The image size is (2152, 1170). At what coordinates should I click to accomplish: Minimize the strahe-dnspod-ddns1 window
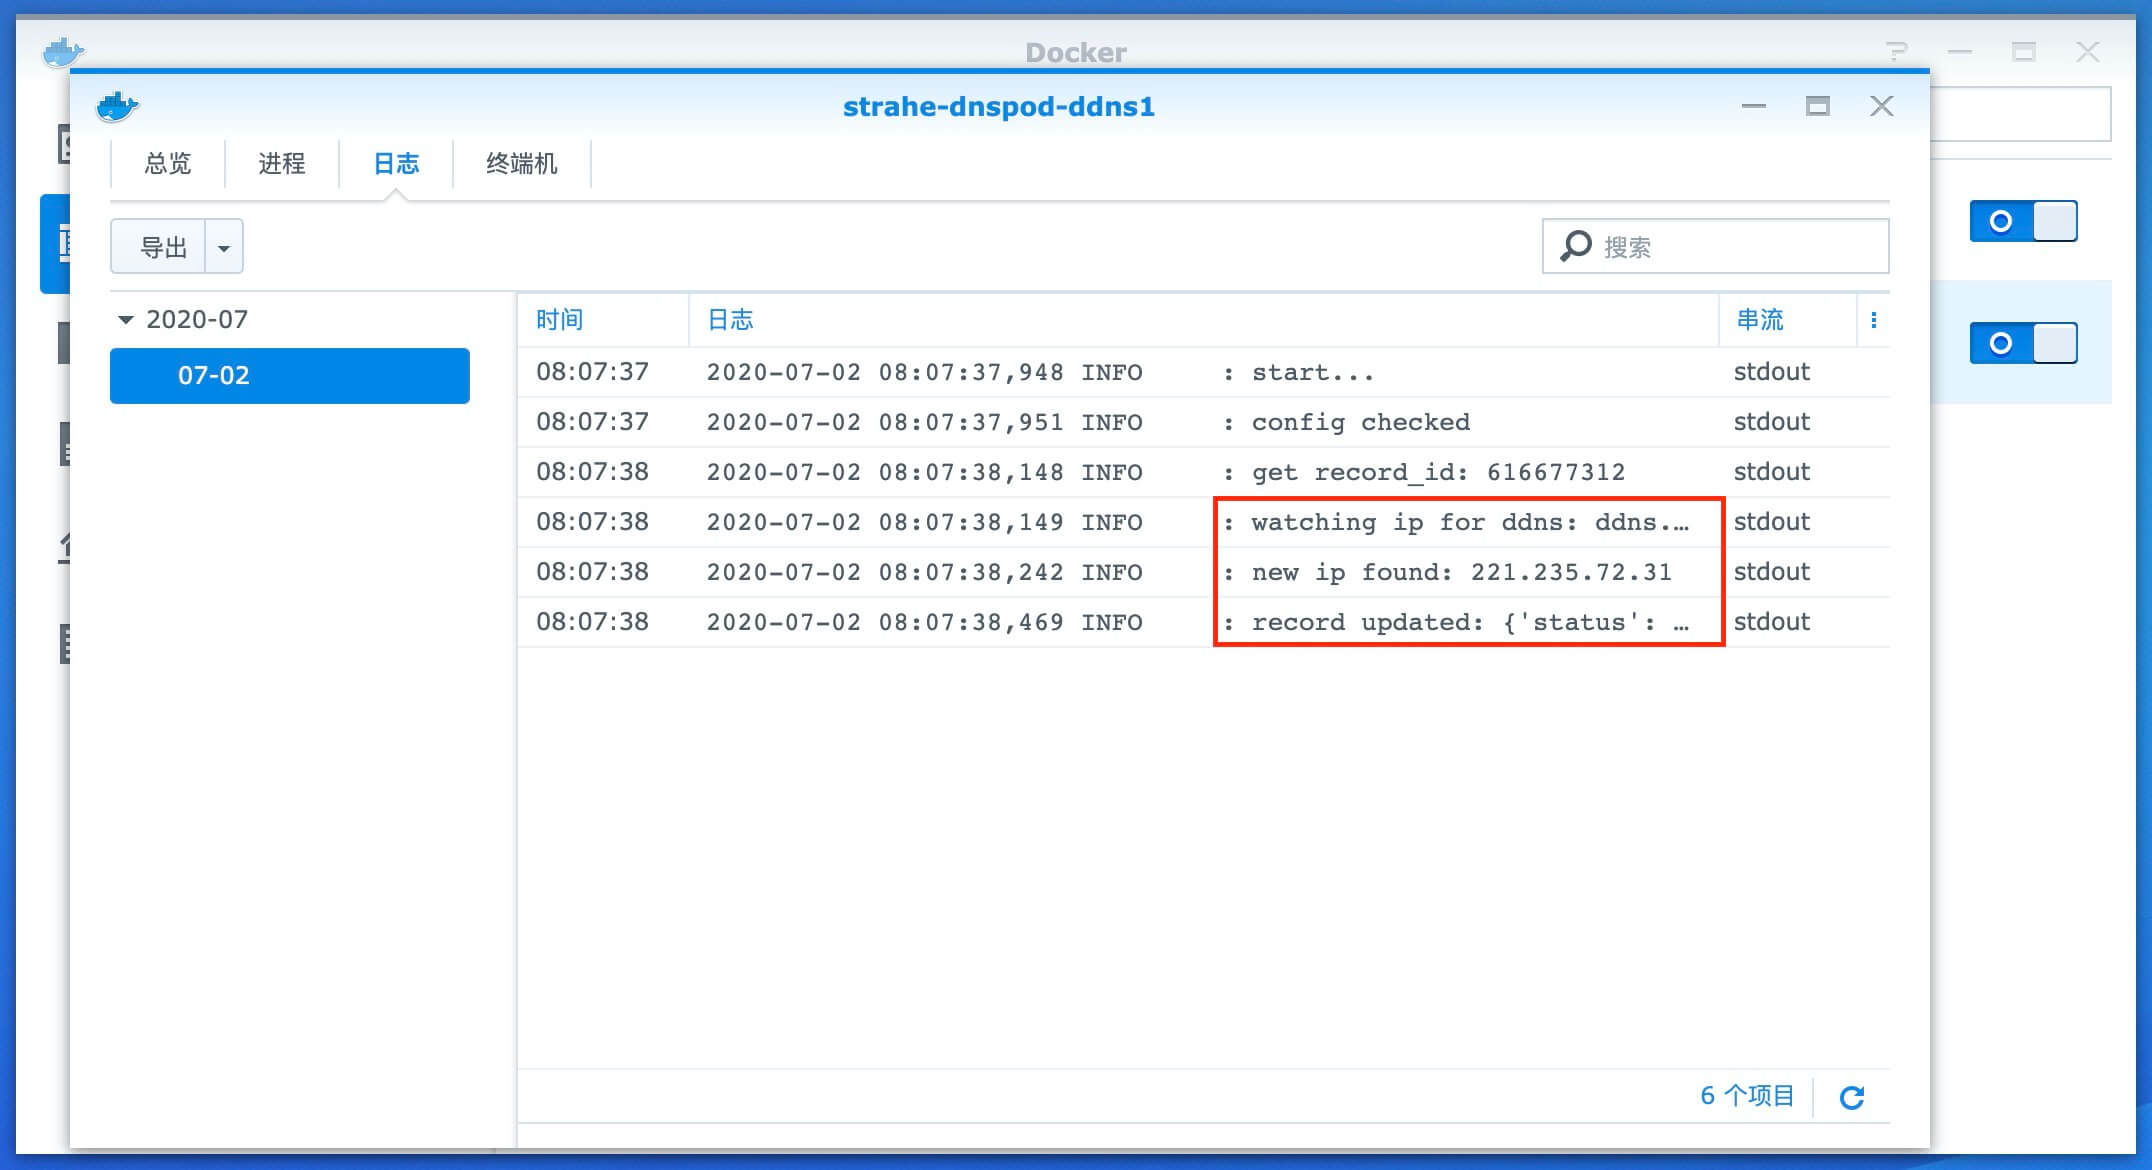[x=1753, y=106]
